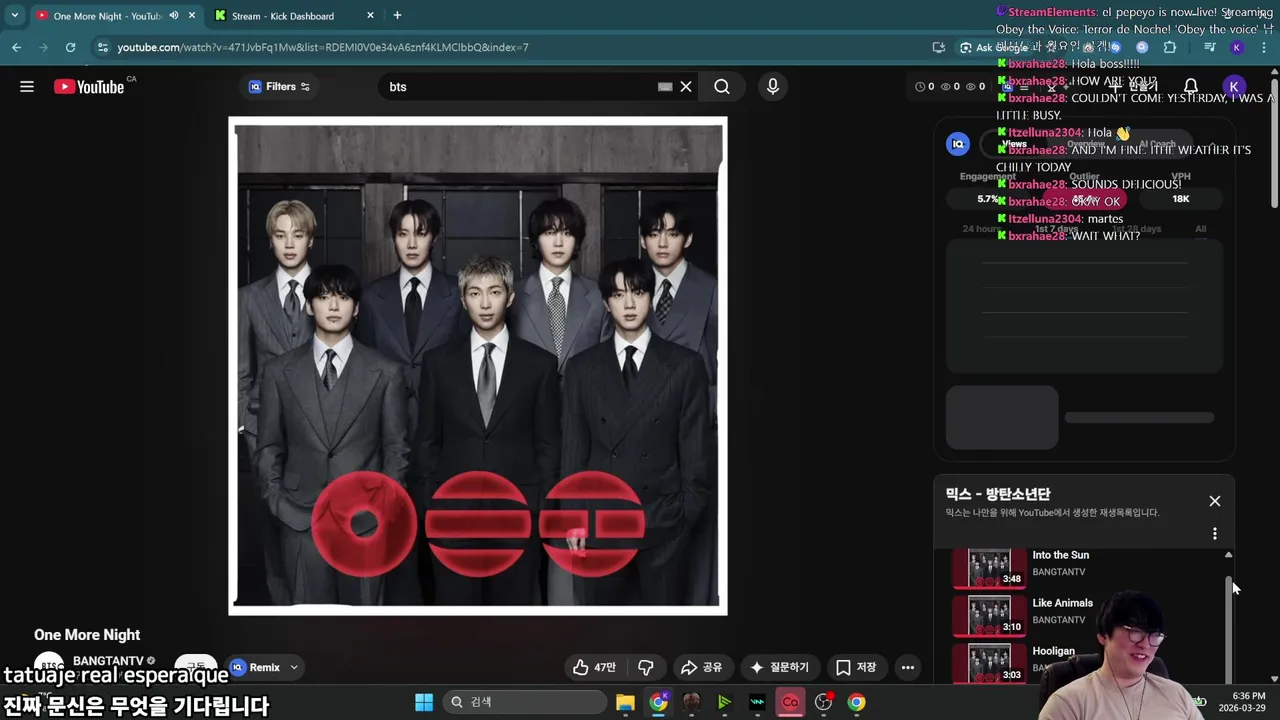Viewport: 1280px width, 720px height.
Task: Click taskbar 검색 search box
Action: 524,702
